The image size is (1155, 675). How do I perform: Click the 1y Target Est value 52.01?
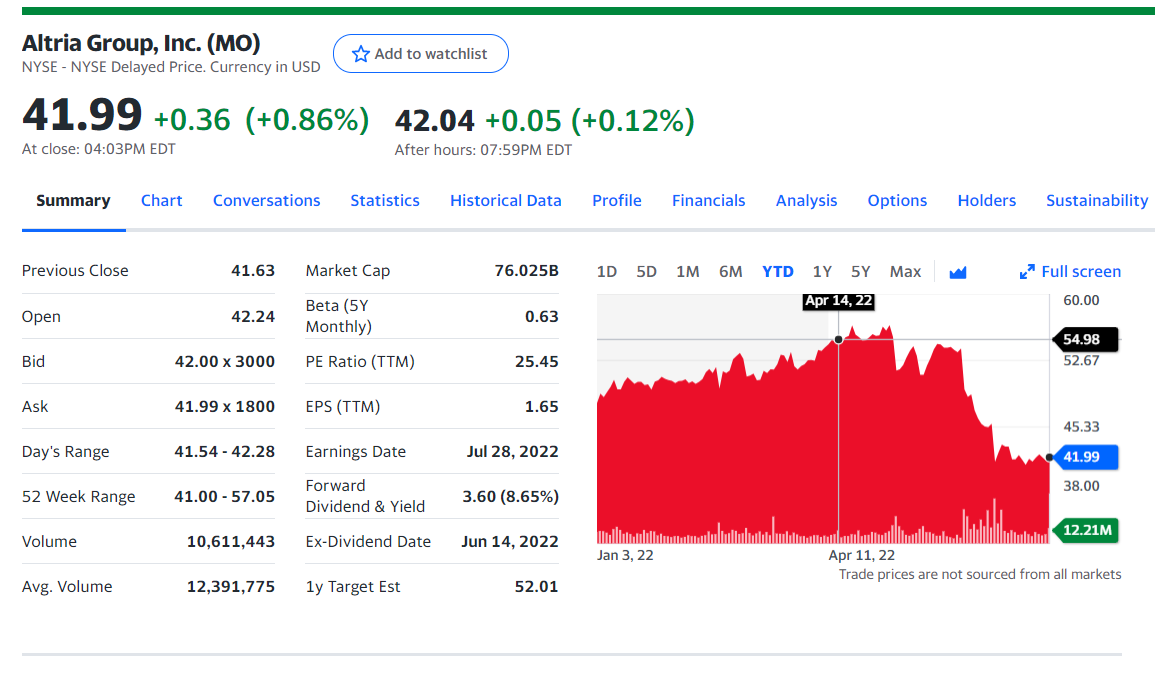536,587
